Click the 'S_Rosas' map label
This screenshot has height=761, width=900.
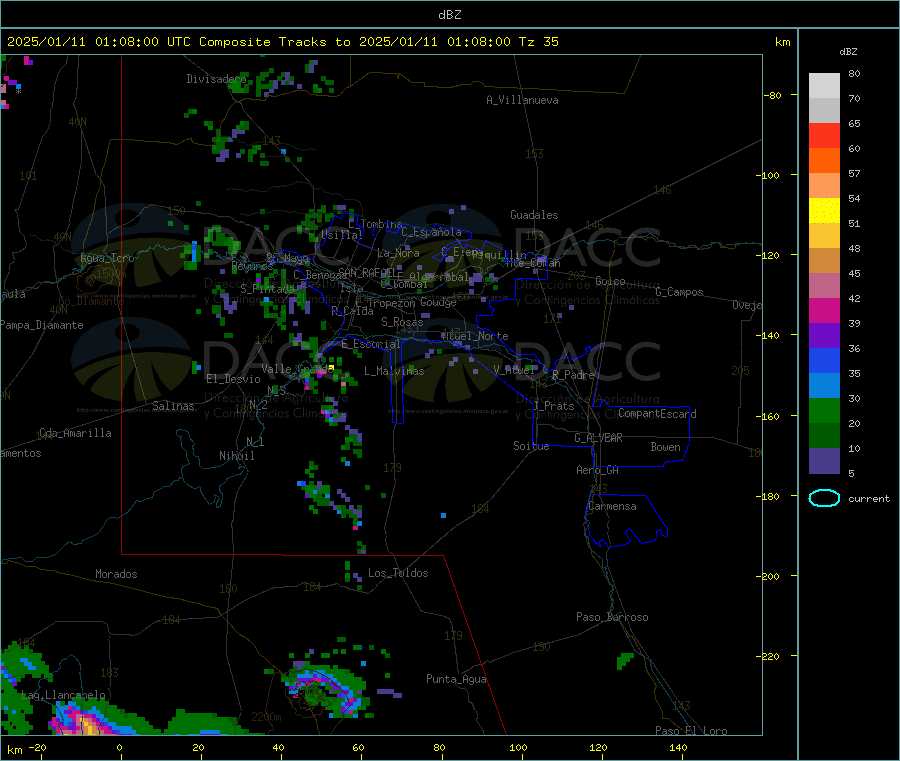[x=402, y=322]
